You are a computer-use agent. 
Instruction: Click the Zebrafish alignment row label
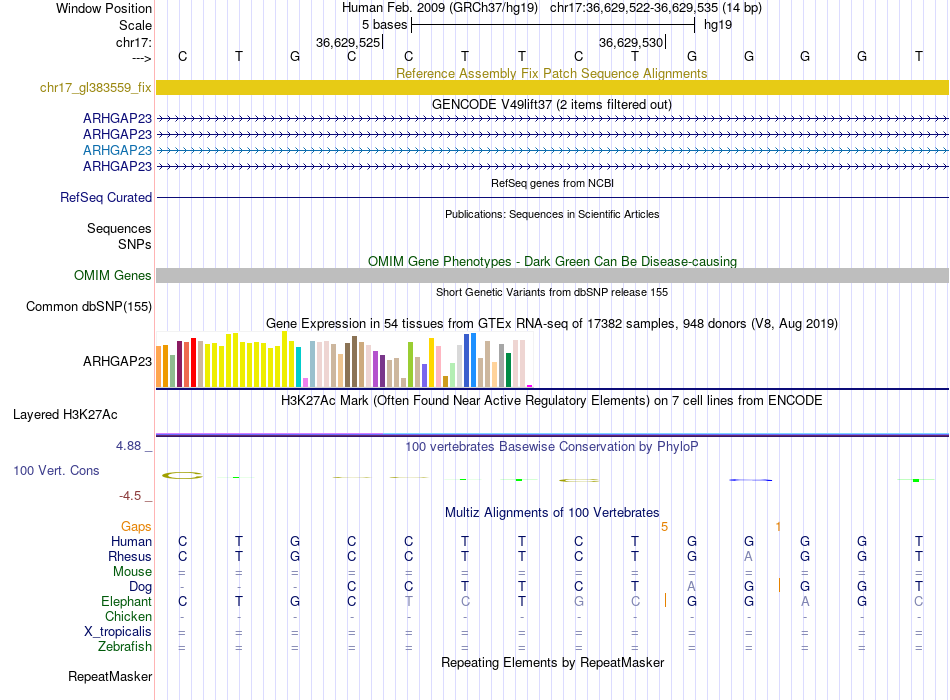tap(125, 647)
